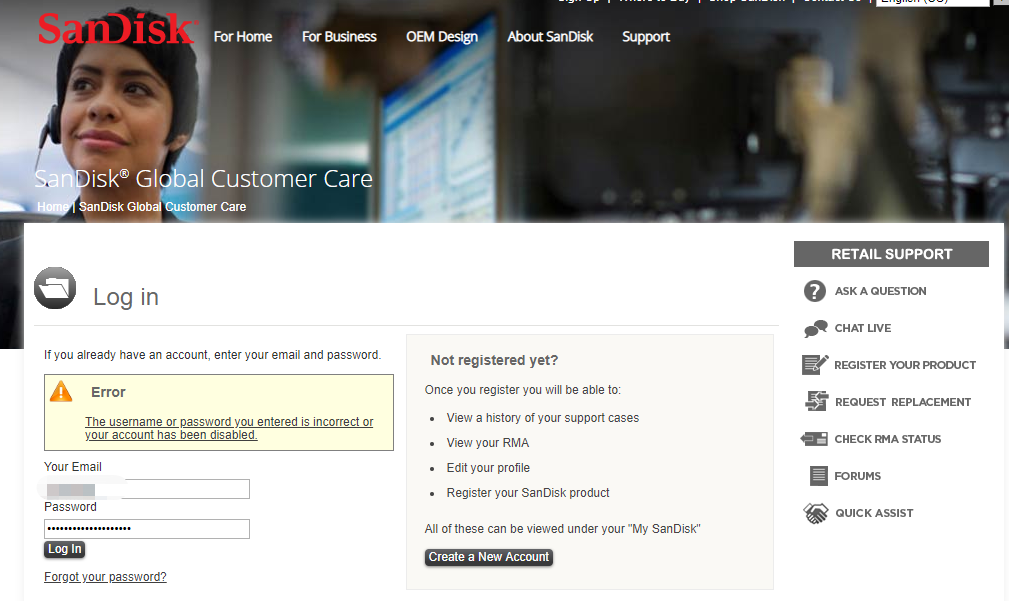Click the Request Replacement arrows icon
The image size is (1009, 601).
pyautogui.click(x=817, y=401)
